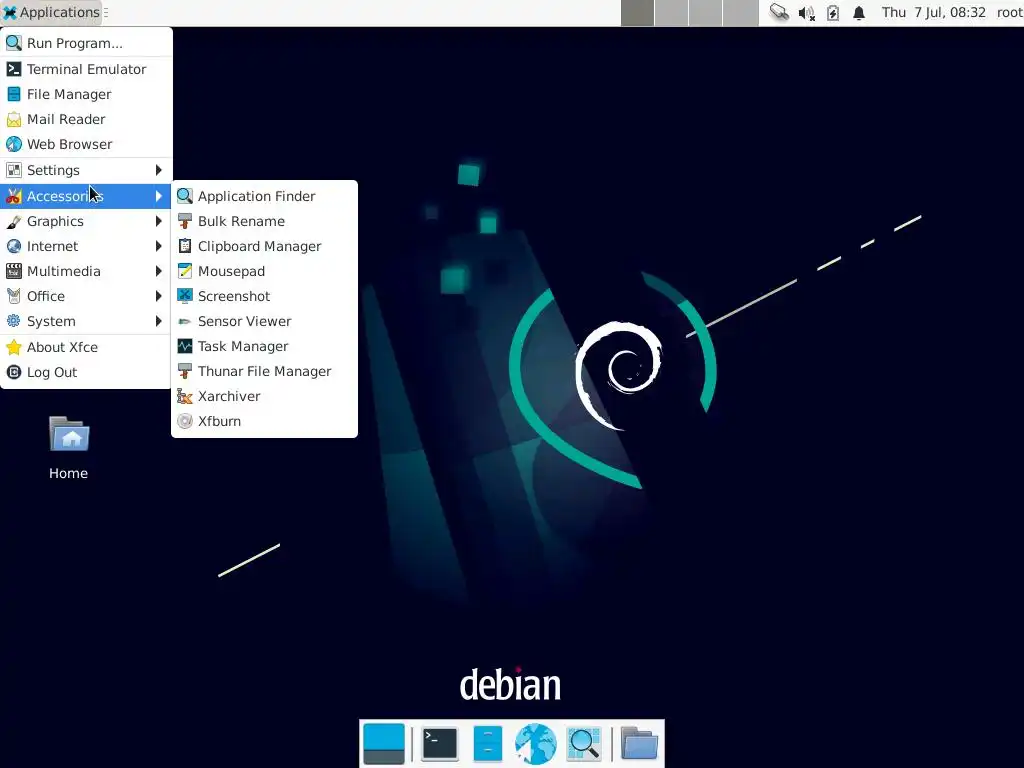Switch to the first workspace in the pager
Viewport: 1024px width, 768px height.
637,12
